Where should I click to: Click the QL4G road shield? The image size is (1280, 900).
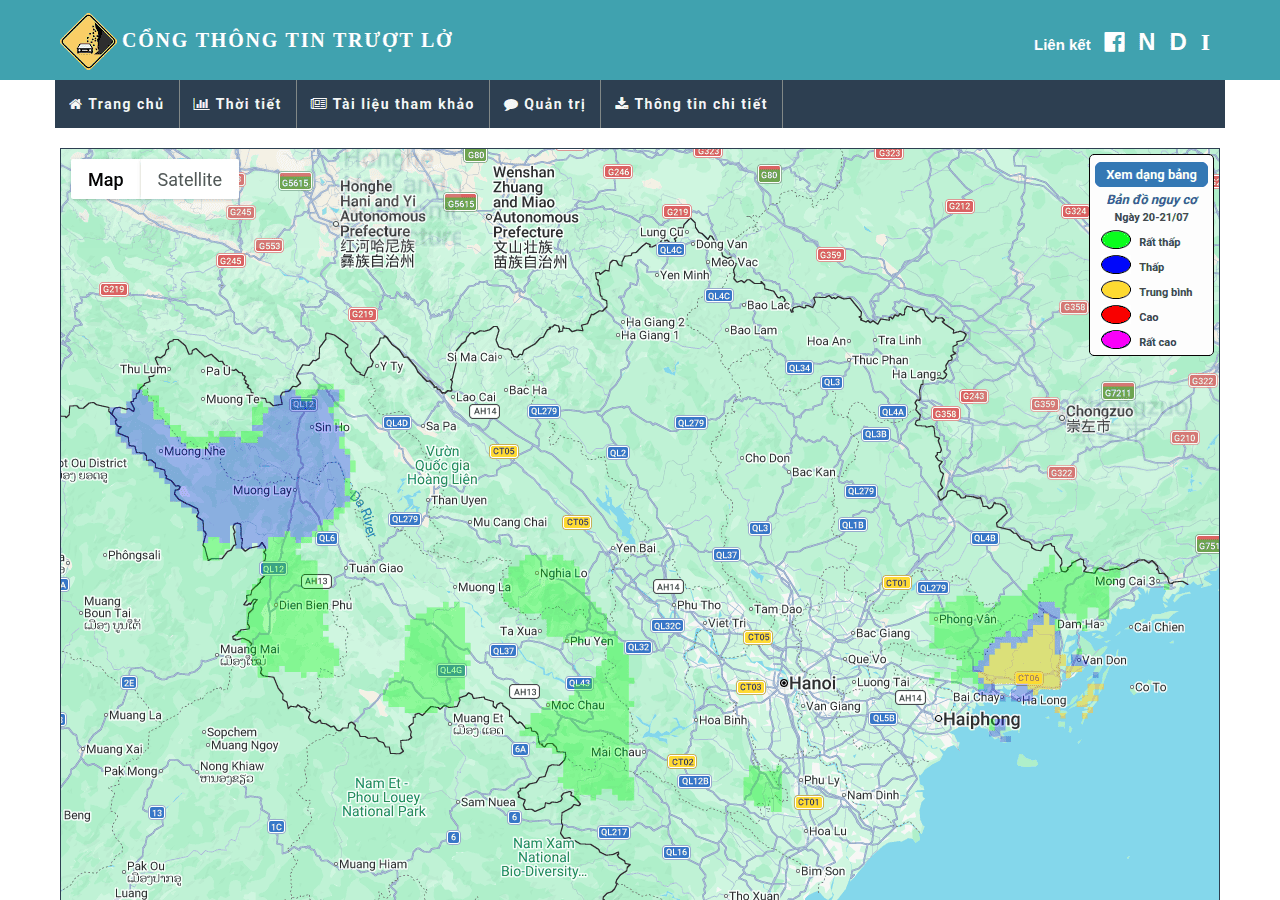coord(451,670)
